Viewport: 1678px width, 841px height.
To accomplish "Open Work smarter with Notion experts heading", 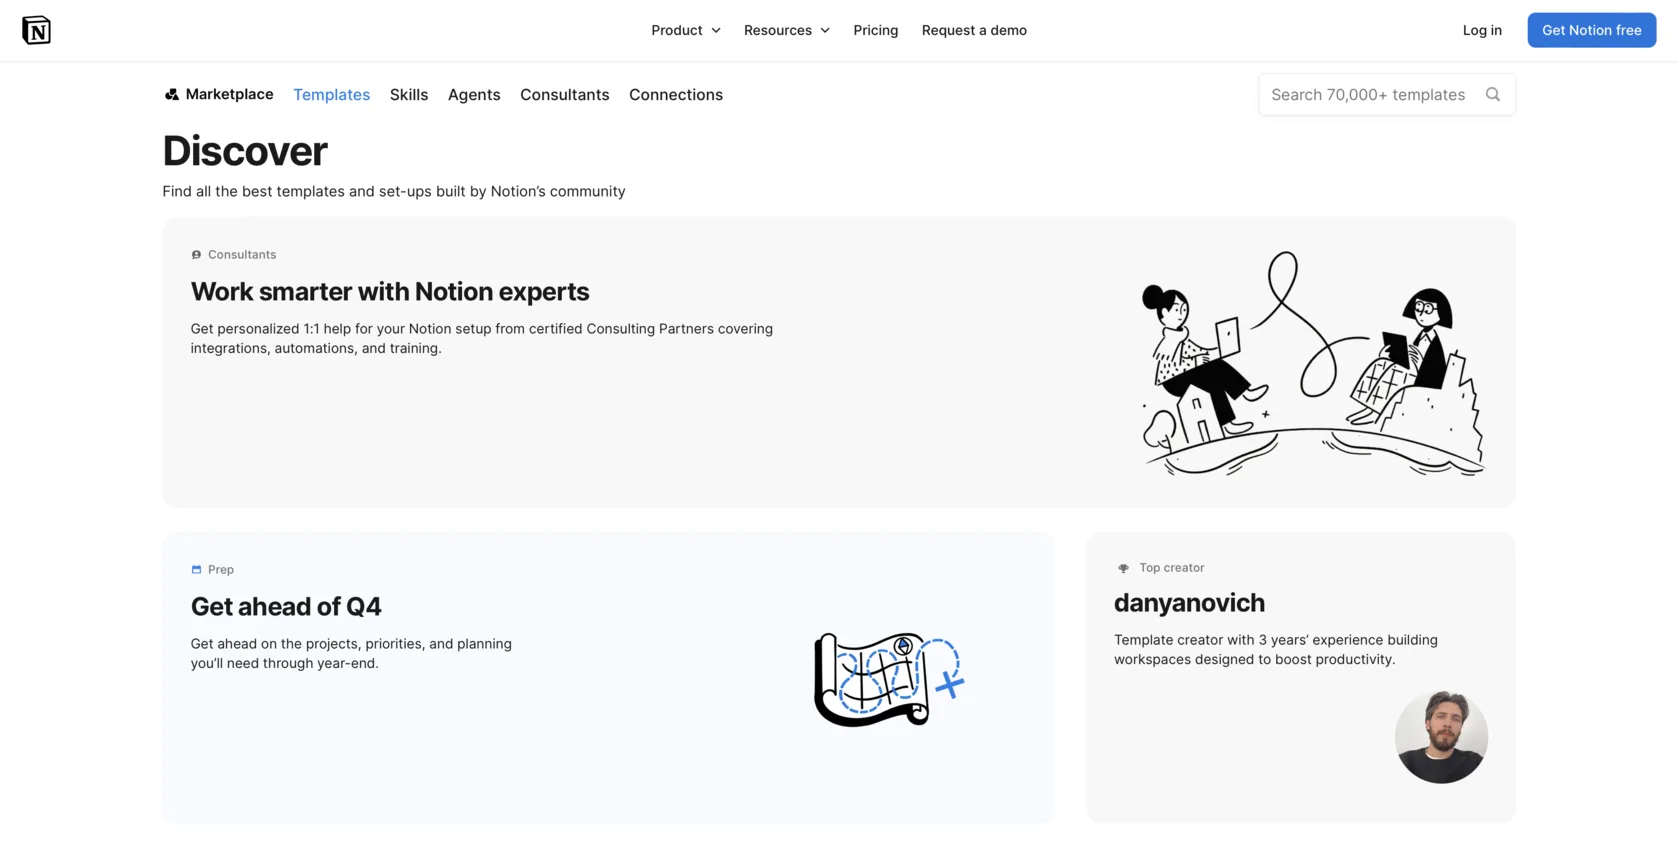I will click(390, 291).
